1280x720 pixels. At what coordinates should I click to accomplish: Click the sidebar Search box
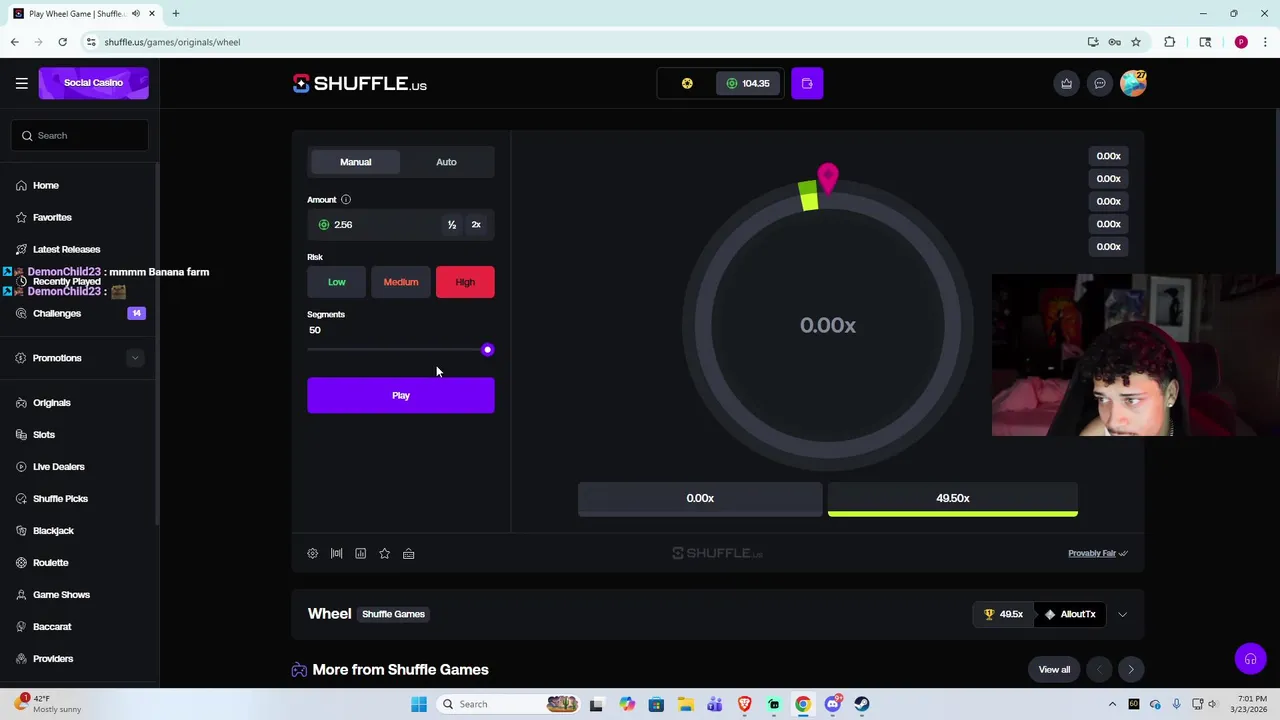point(80,135)
